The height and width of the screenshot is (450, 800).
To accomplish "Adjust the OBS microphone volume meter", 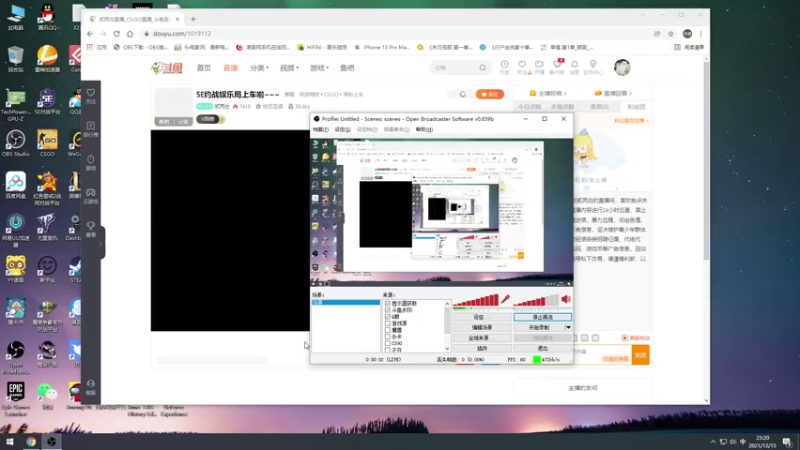I will [x=476, y=300].
